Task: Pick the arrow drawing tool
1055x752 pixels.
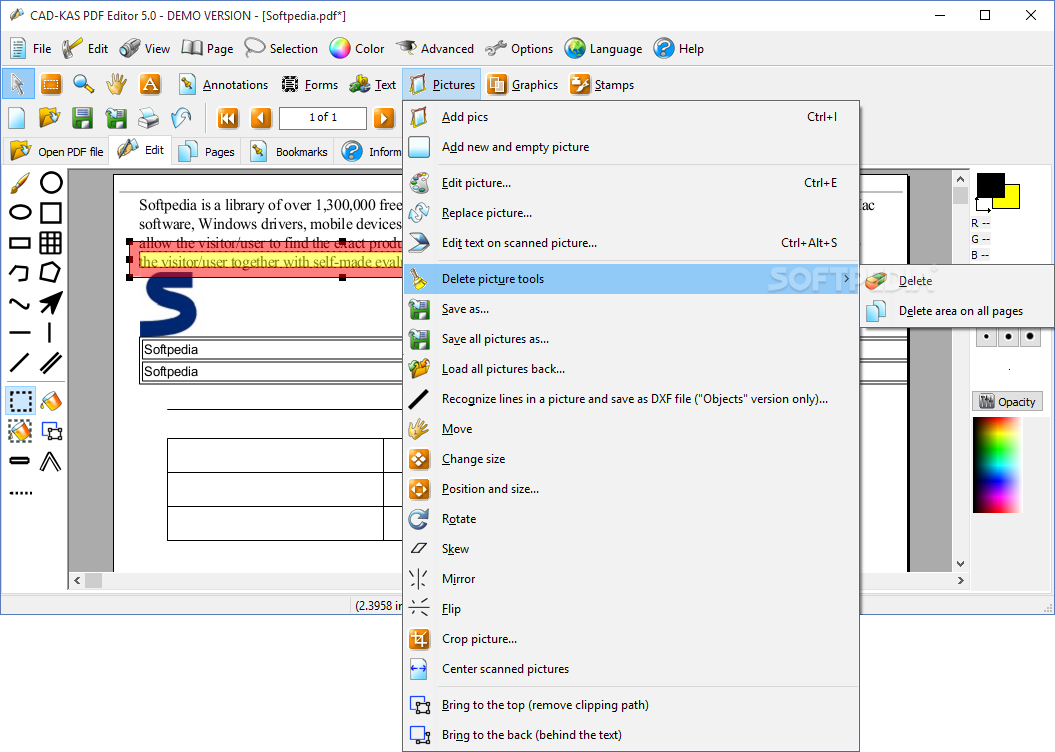Action: pos(51,303)
